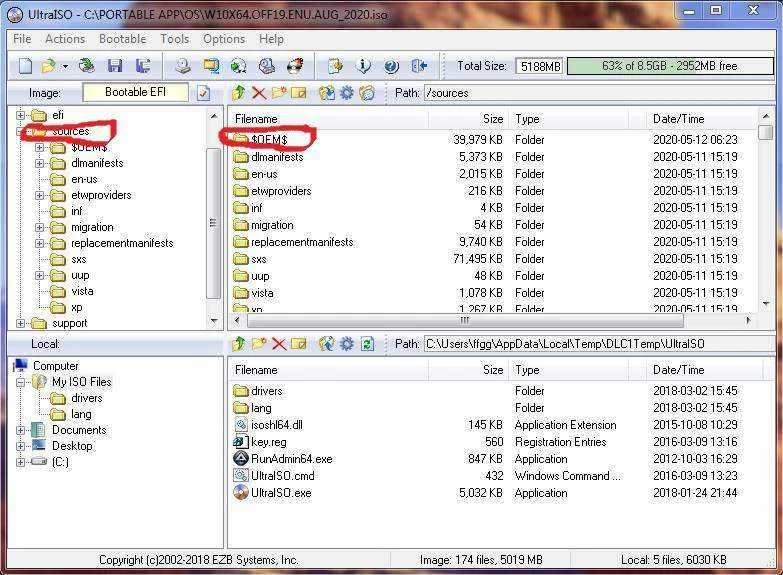Click the image properties checkmark icon near Bootable EFI
The width and height of the screenshot is (783, 575).
203,93
